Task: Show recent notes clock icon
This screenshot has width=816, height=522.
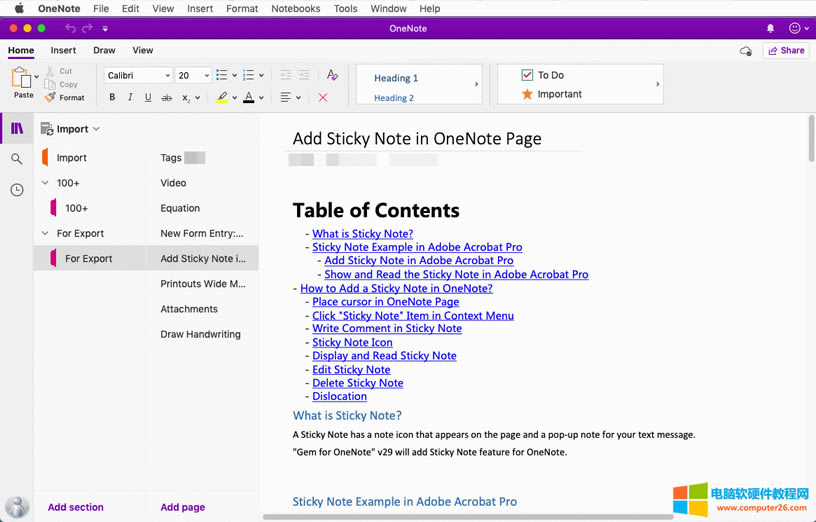Action: (17, 190)
